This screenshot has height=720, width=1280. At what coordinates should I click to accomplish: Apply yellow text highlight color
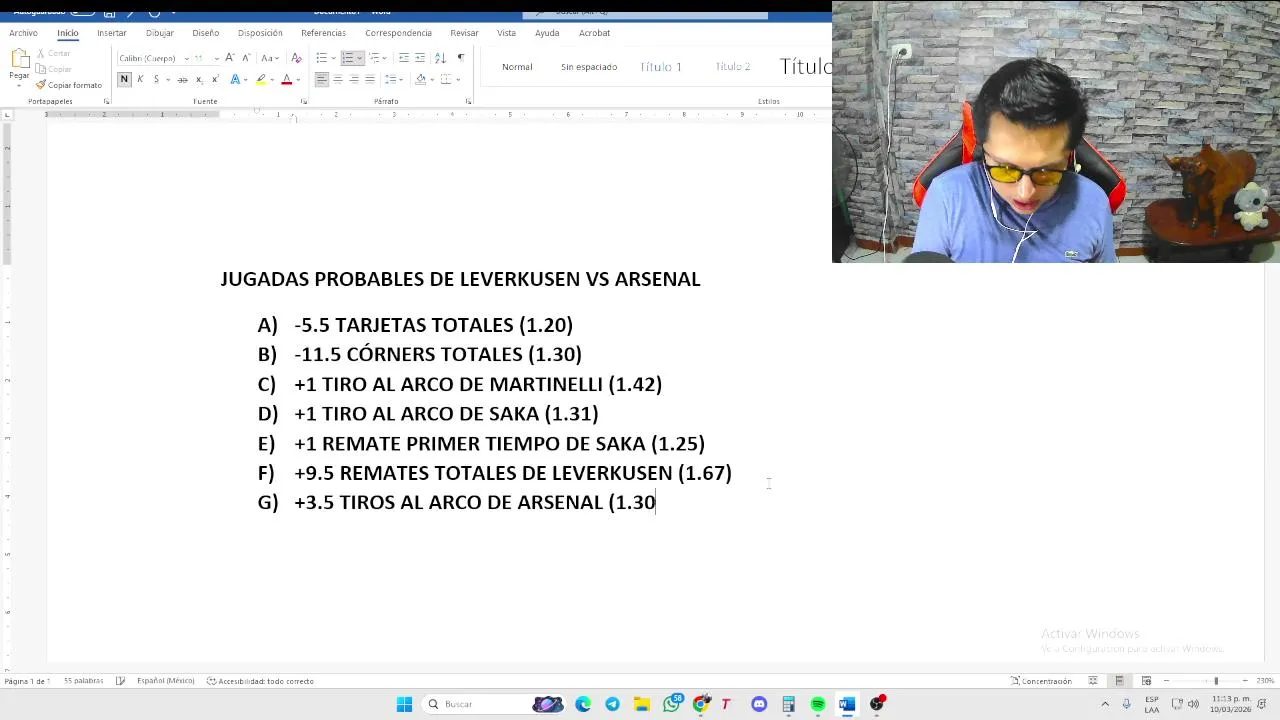pyautogui.click(x=261, y=79)
